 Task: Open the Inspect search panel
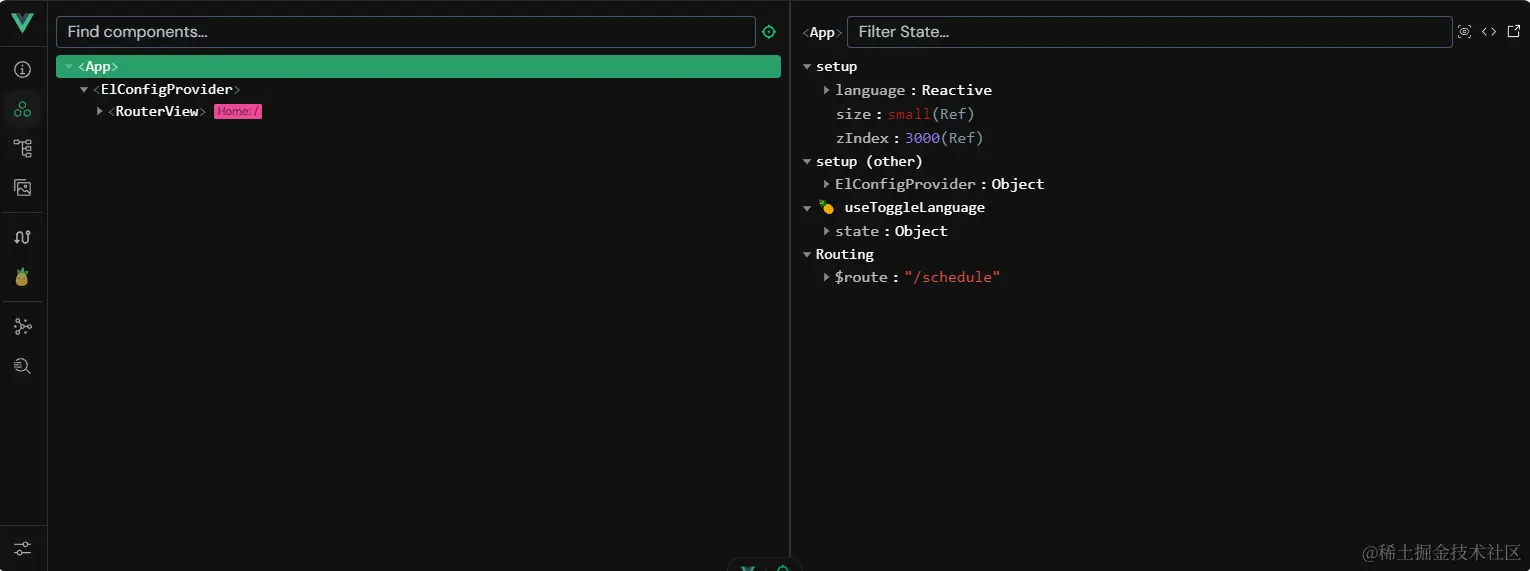pyautogui.click(x=22, y=366)
